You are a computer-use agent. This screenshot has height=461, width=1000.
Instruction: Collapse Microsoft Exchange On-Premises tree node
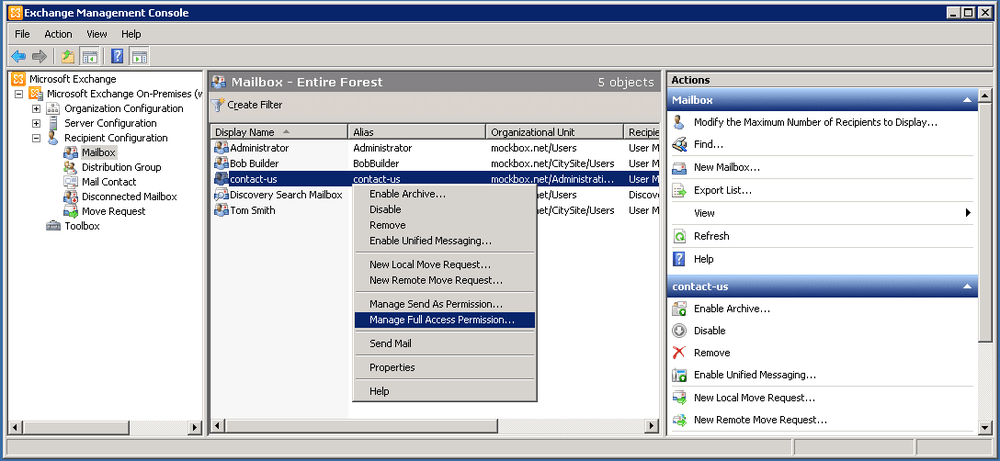pos(18,94)
